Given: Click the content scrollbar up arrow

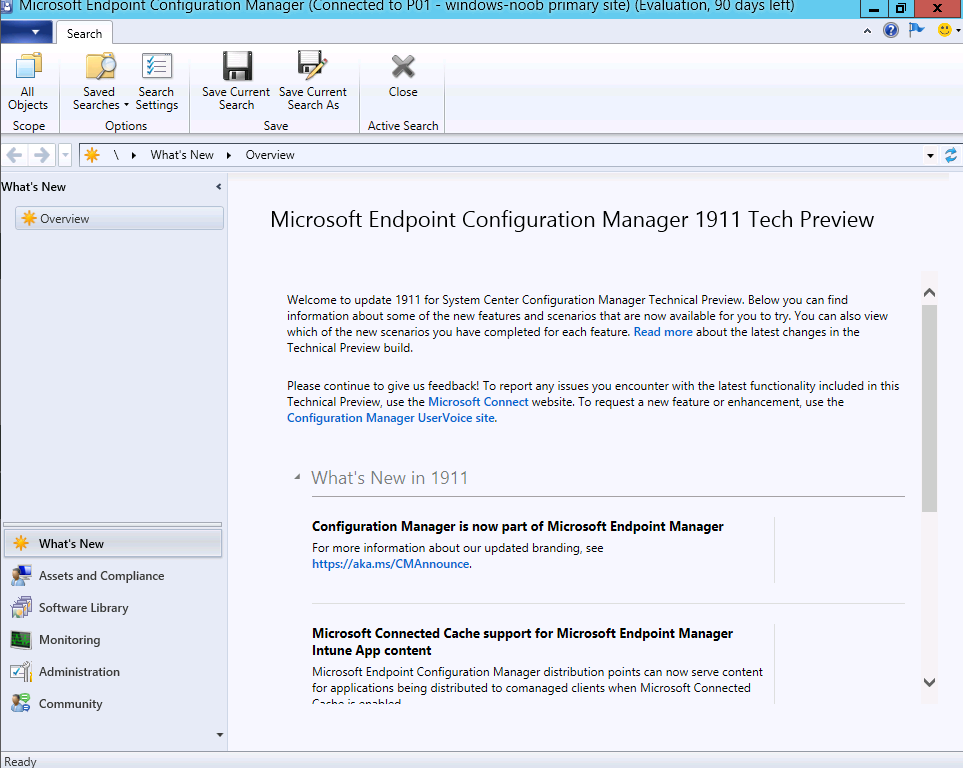Looking at the screenshot, I should pyautogui.click(x=929, y=292).
